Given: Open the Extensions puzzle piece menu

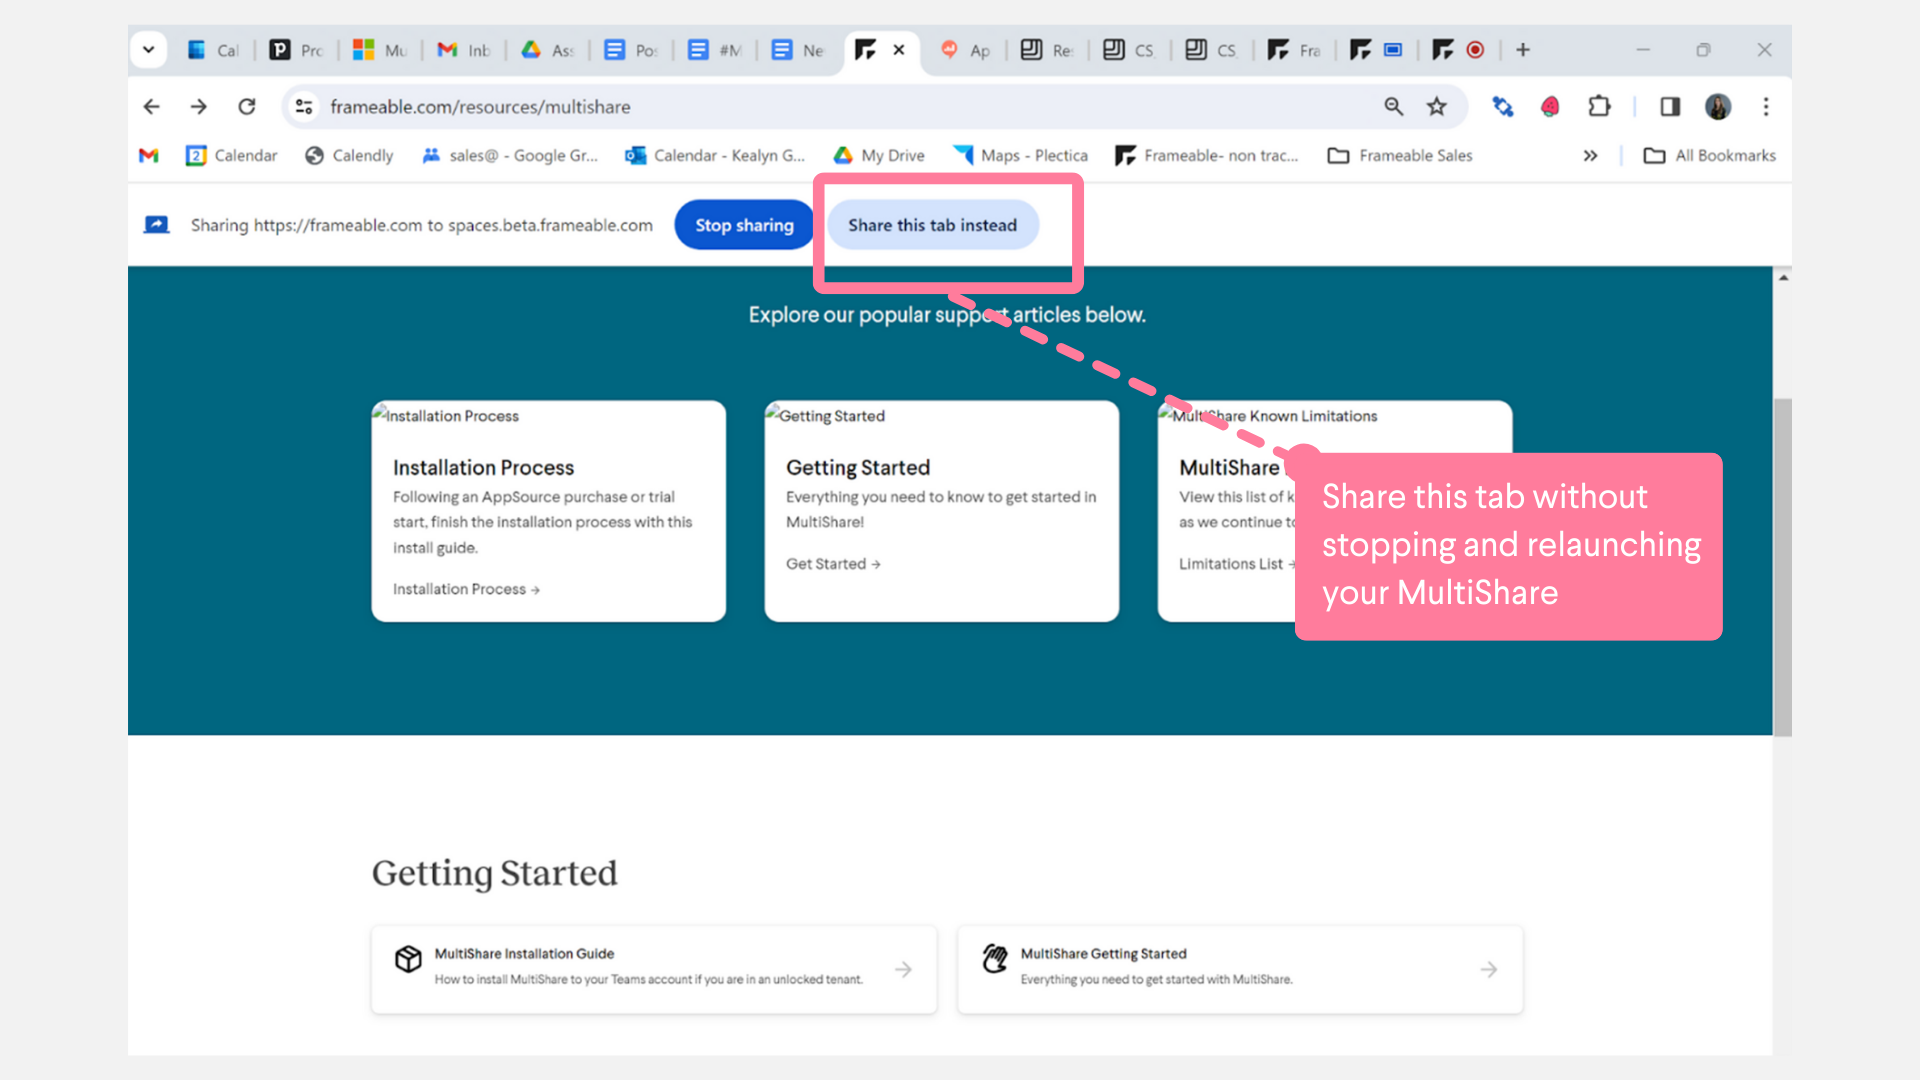Looking at the screenshot, I should (1599, 106).
